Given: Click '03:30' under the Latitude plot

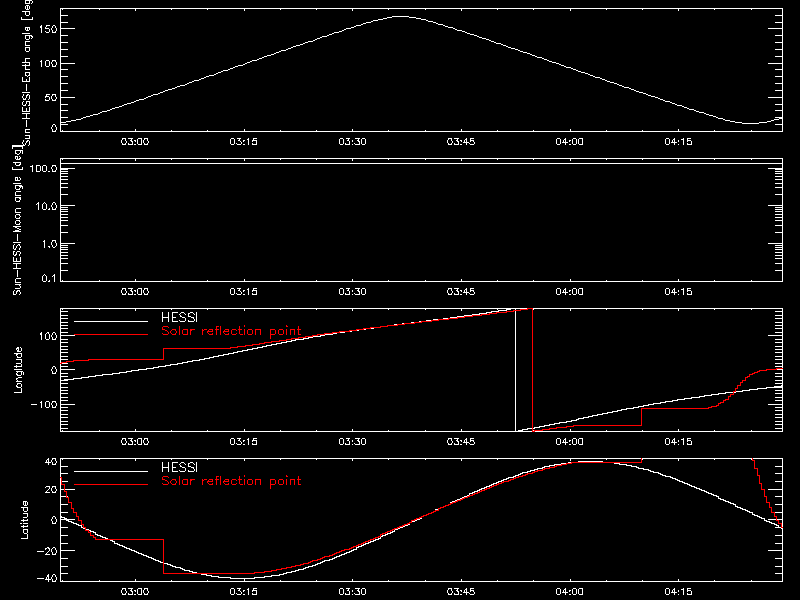Looking at the screenshot, I should pos(352,591).
